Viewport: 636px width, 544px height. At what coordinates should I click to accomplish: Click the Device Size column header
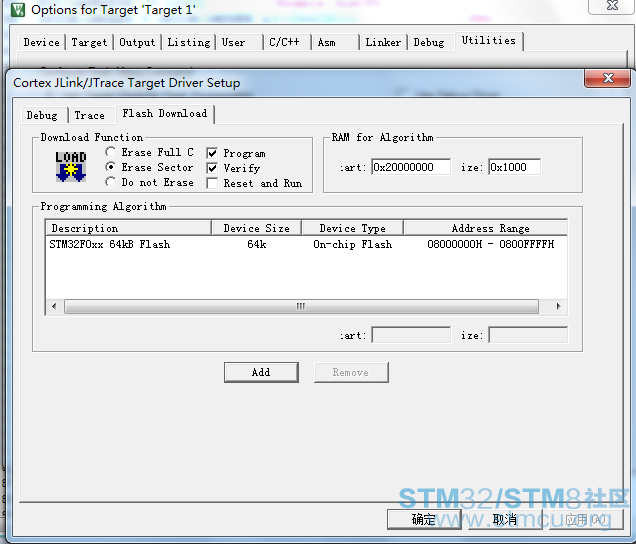[256, 228]
